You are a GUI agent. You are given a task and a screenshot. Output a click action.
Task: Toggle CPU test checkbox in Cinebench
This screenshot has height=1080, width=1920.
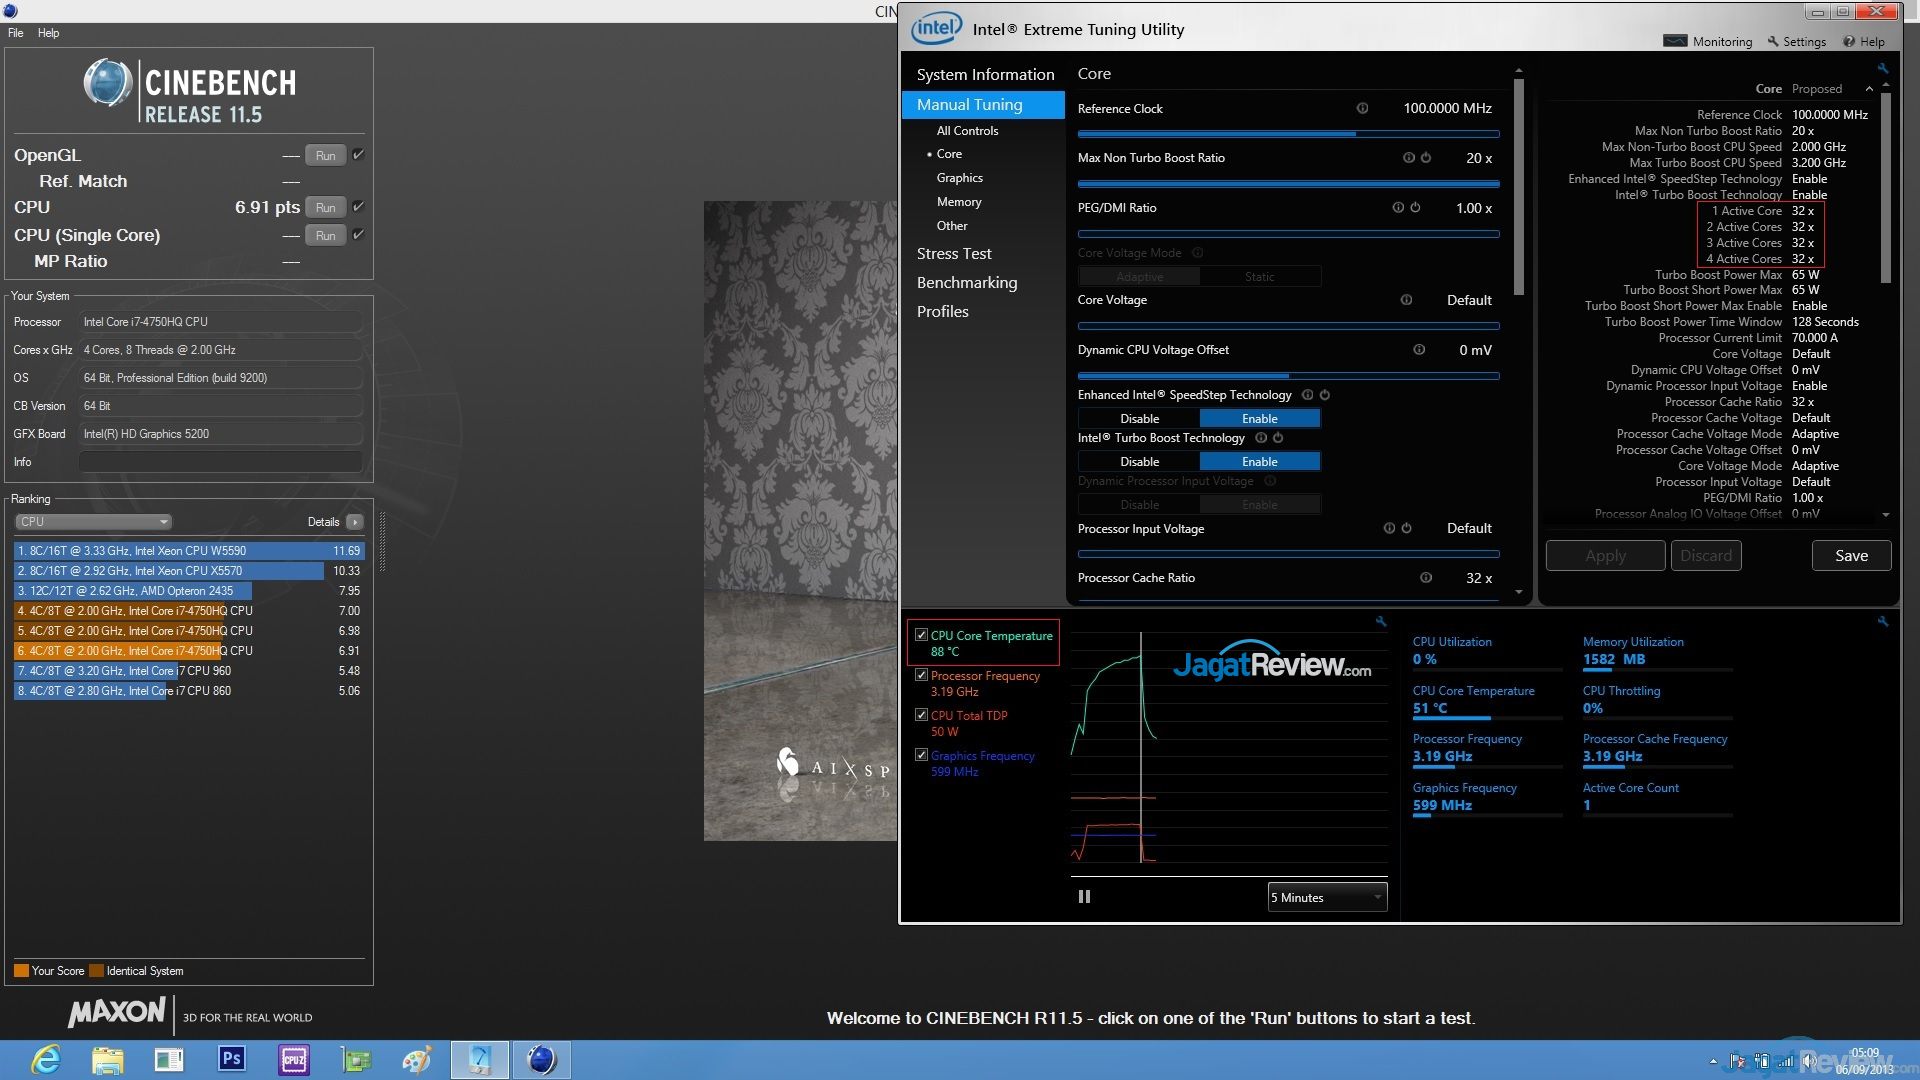pos(358,207)
